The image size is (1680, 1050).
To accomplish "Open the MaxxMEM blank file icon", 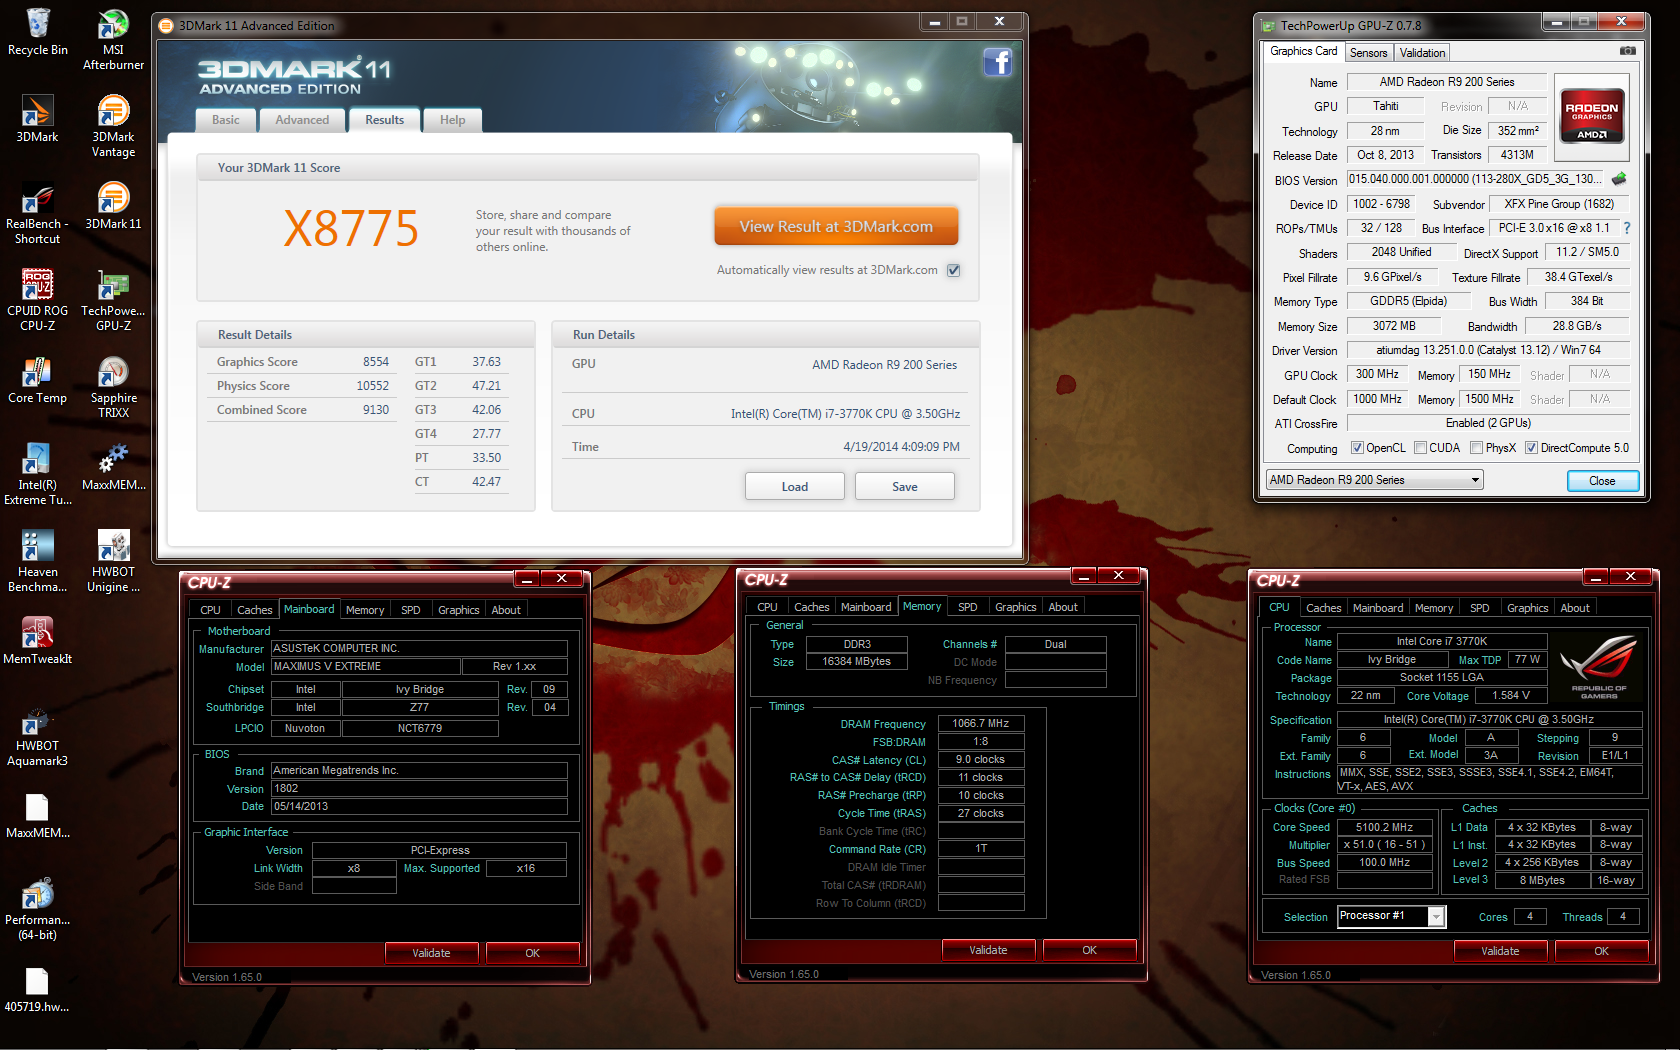I will 37,815.
